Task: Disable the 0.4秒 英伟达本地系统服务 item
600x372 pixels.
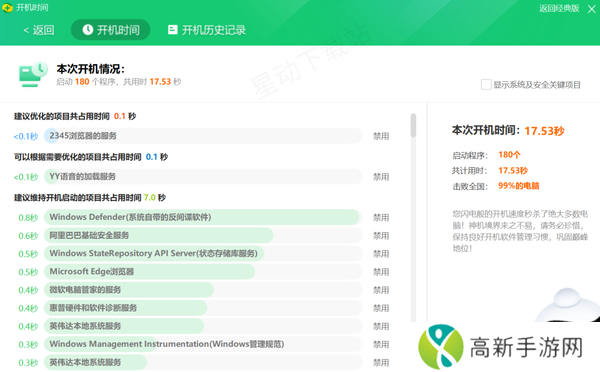Action: [381, 326]
